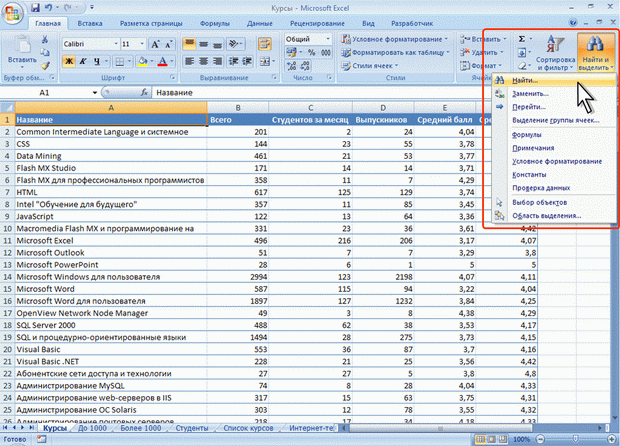Apply the red font color
Viewport: 620px width, 446px height.
pos(162,61)
